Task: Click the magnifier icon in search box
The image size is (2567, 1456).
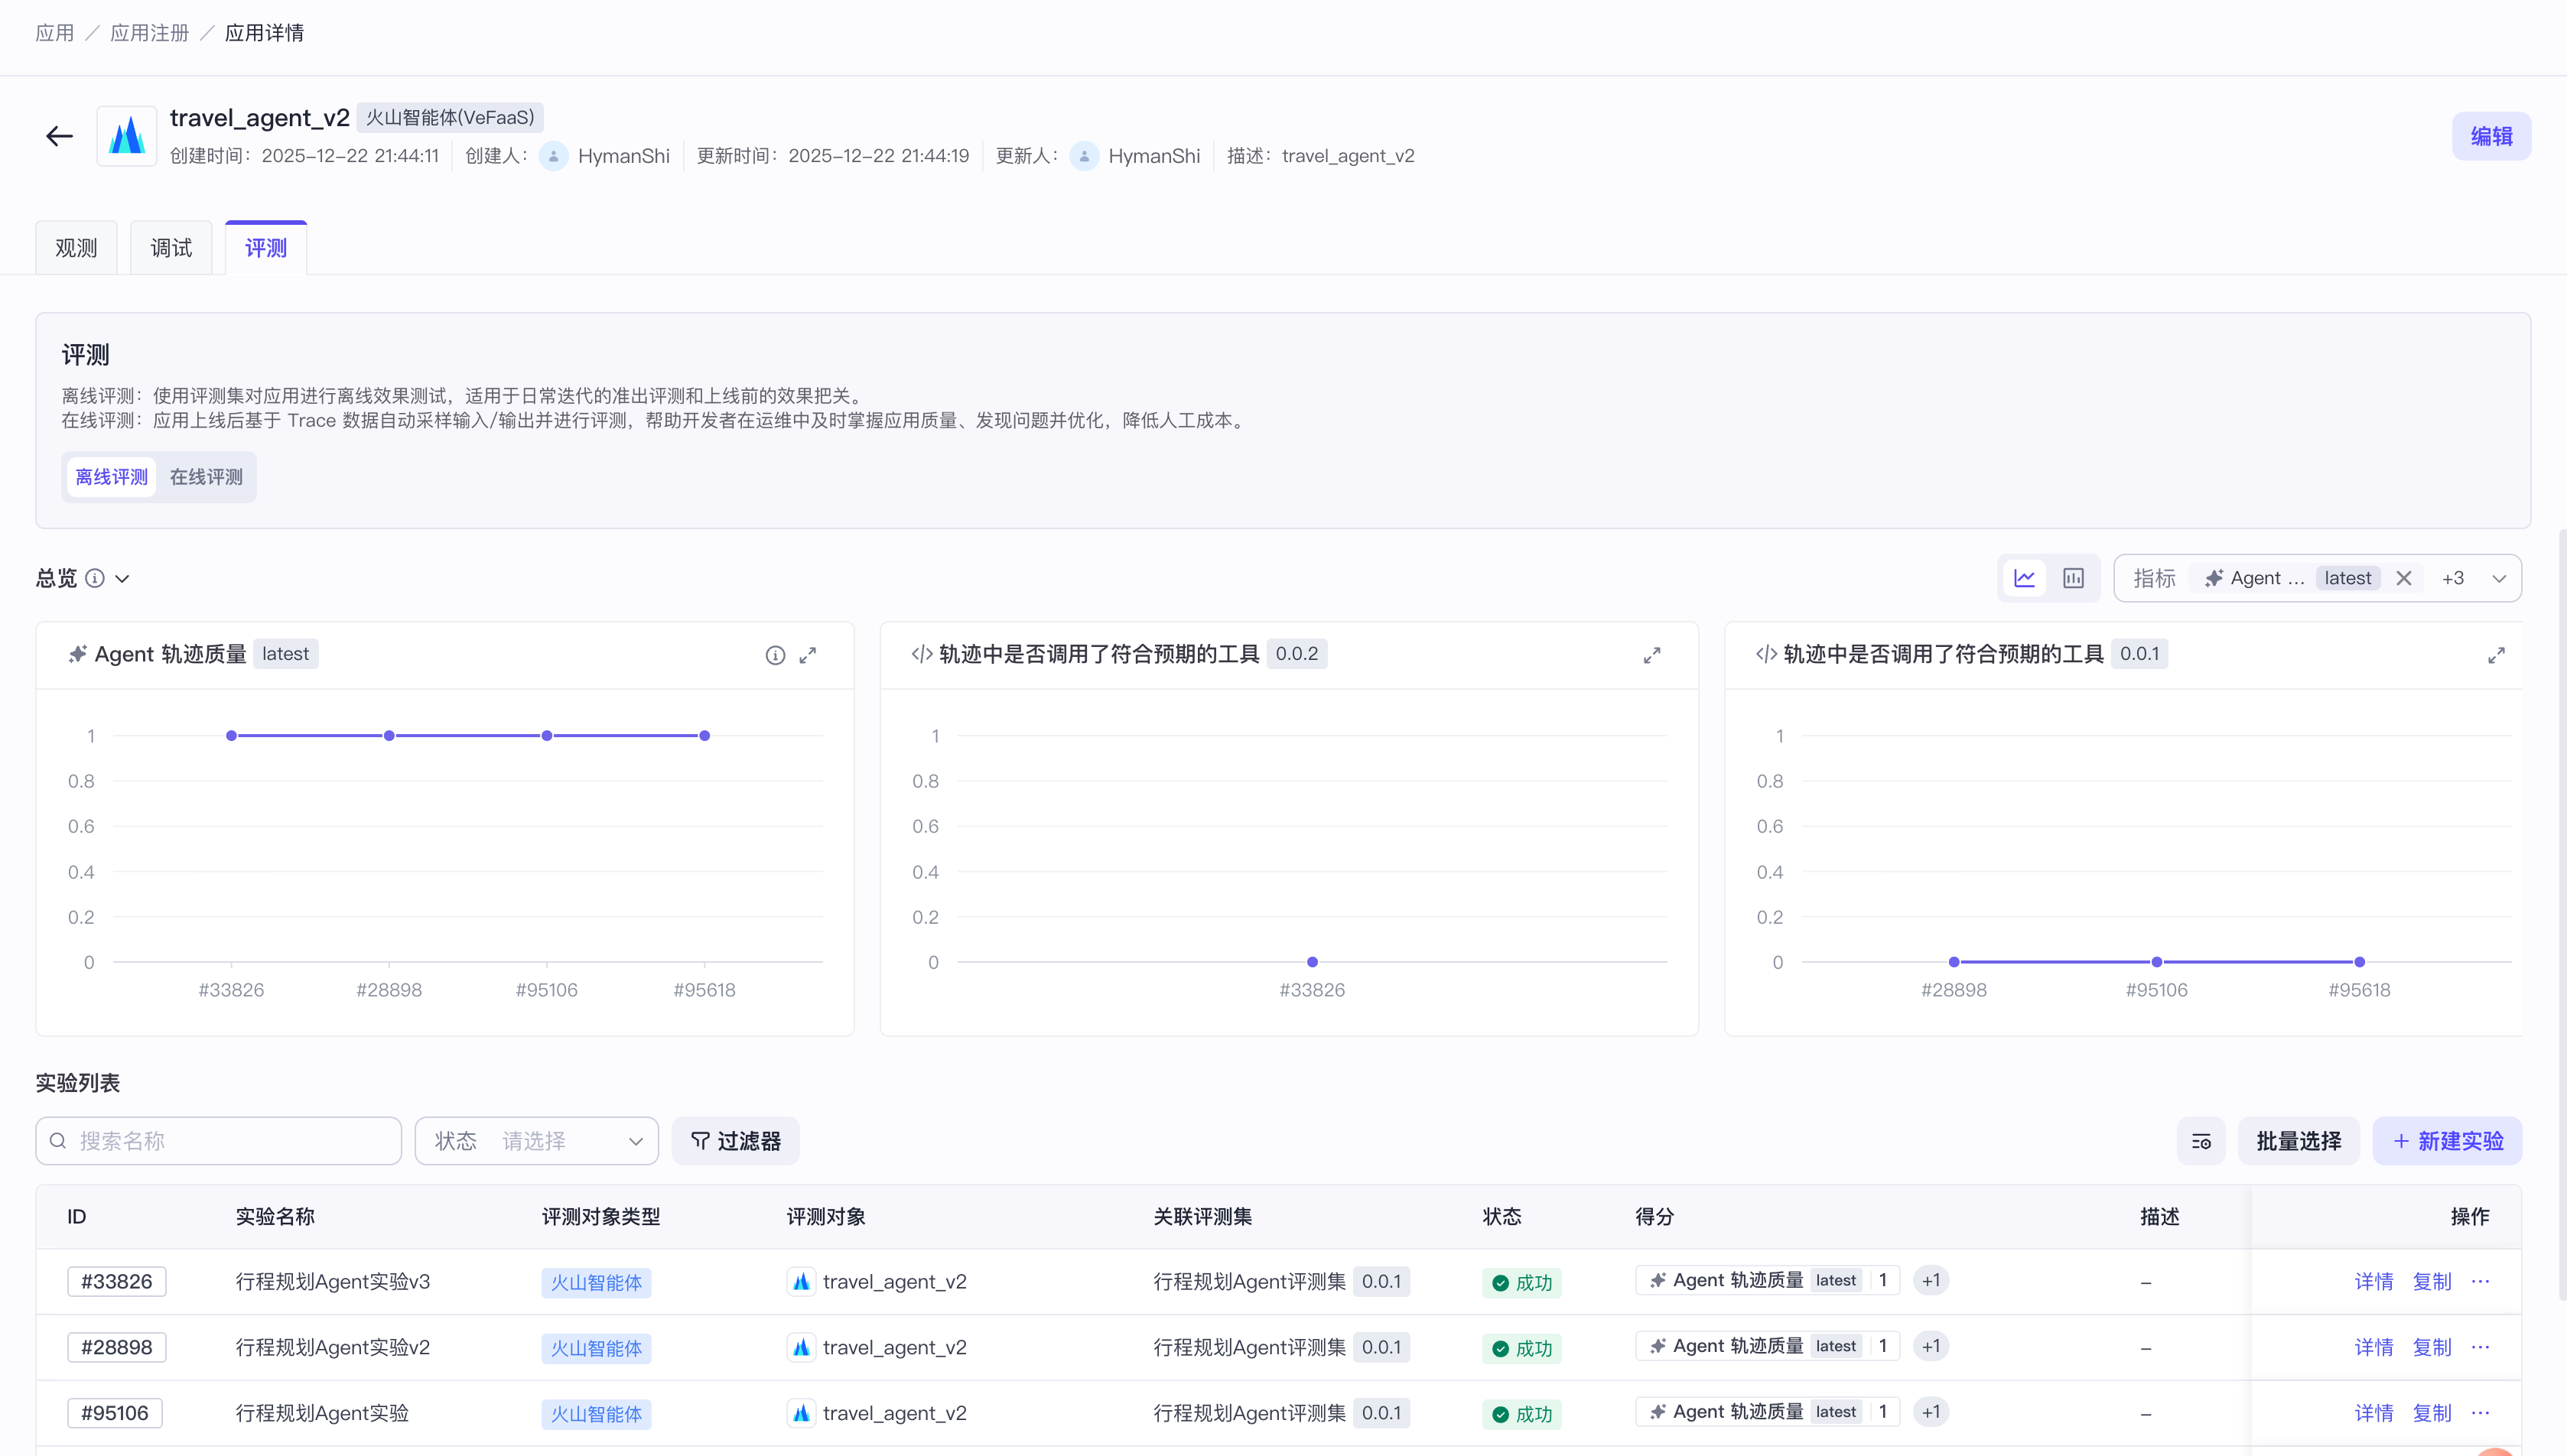Action: tap(58, 1141)
